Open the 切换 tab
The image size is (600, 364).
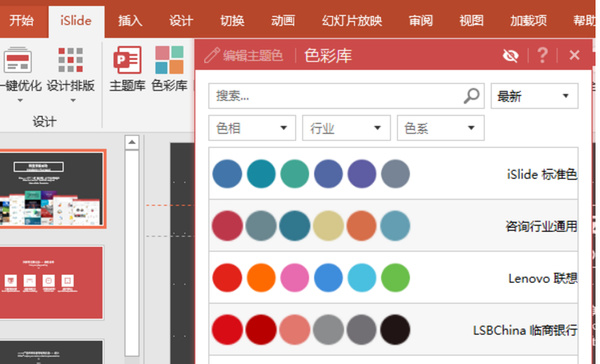(232, 20)
